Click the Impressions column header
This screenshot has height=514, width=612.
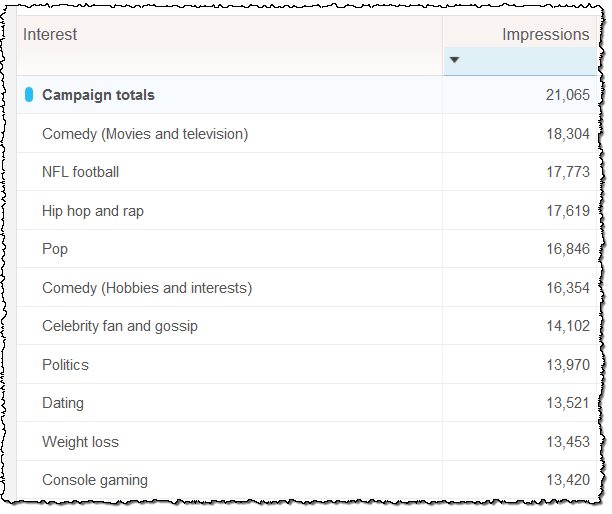(545, 34)
